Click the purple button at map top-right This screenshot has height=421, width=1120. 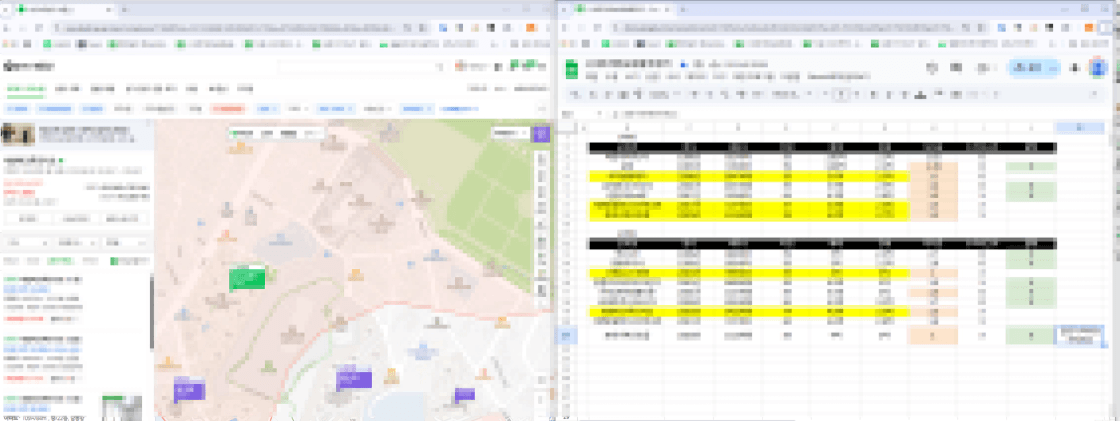click(540, 133)
